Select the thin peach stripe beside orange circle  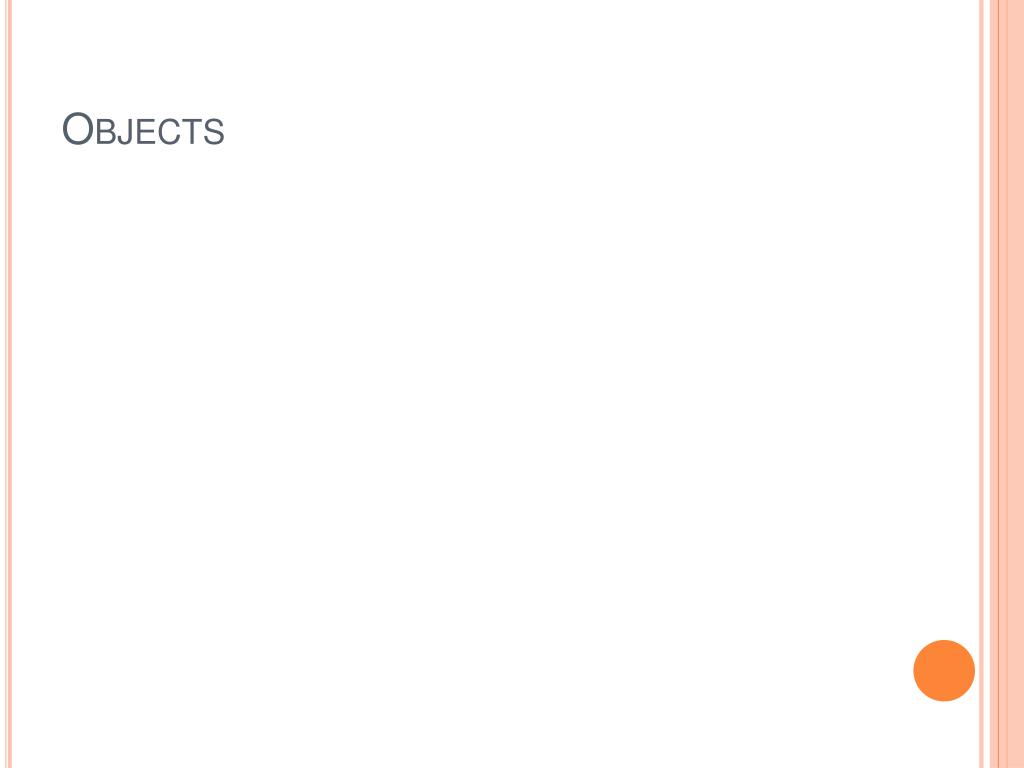pos(981,384)
